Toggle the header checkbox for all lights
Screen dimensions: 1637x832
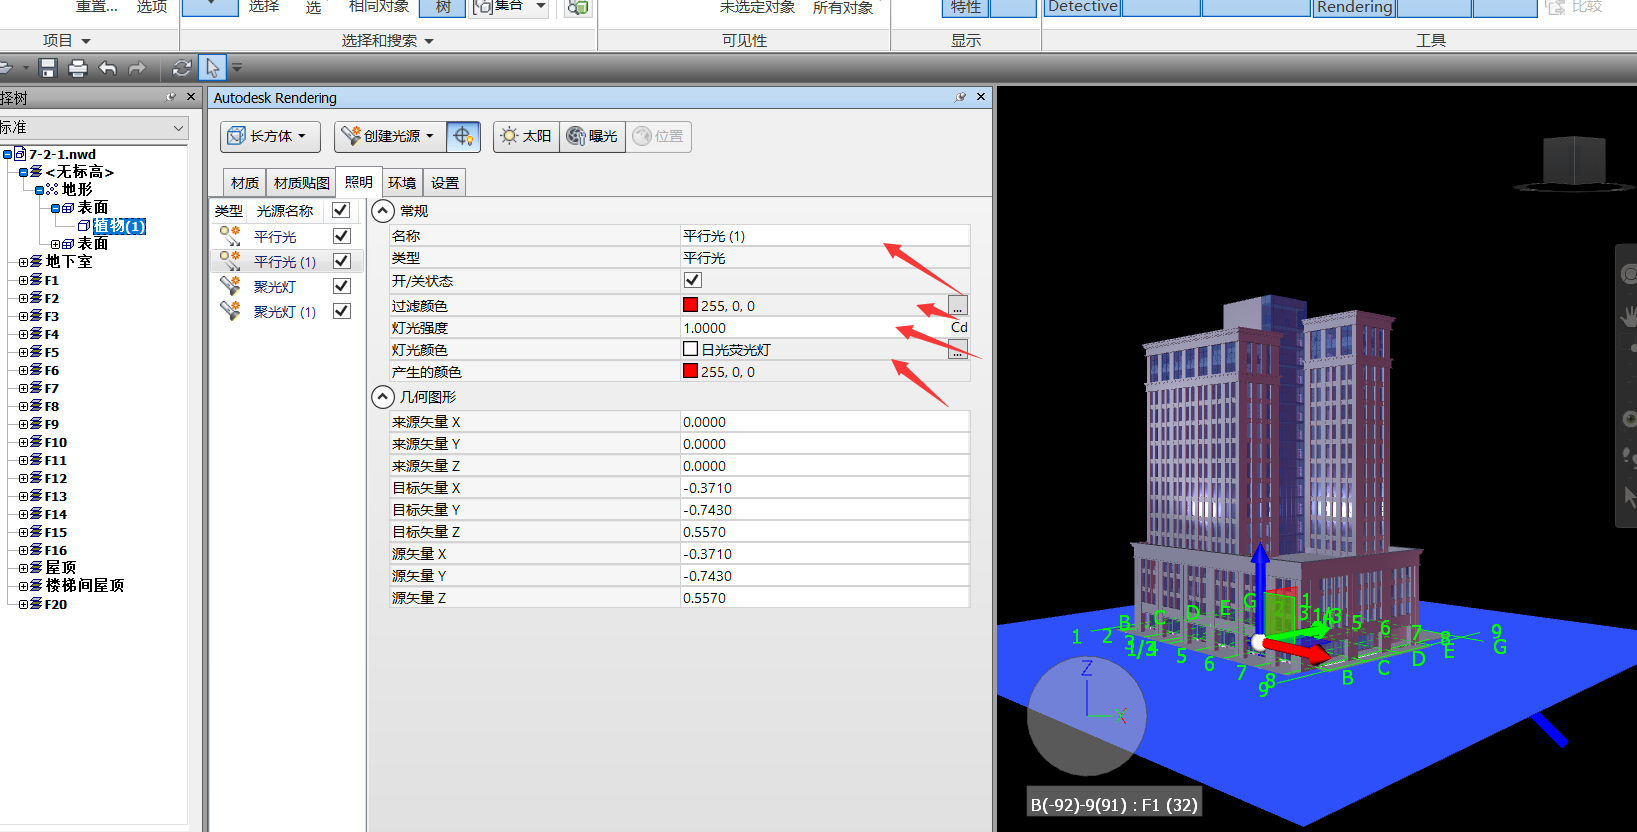point(341,210)
